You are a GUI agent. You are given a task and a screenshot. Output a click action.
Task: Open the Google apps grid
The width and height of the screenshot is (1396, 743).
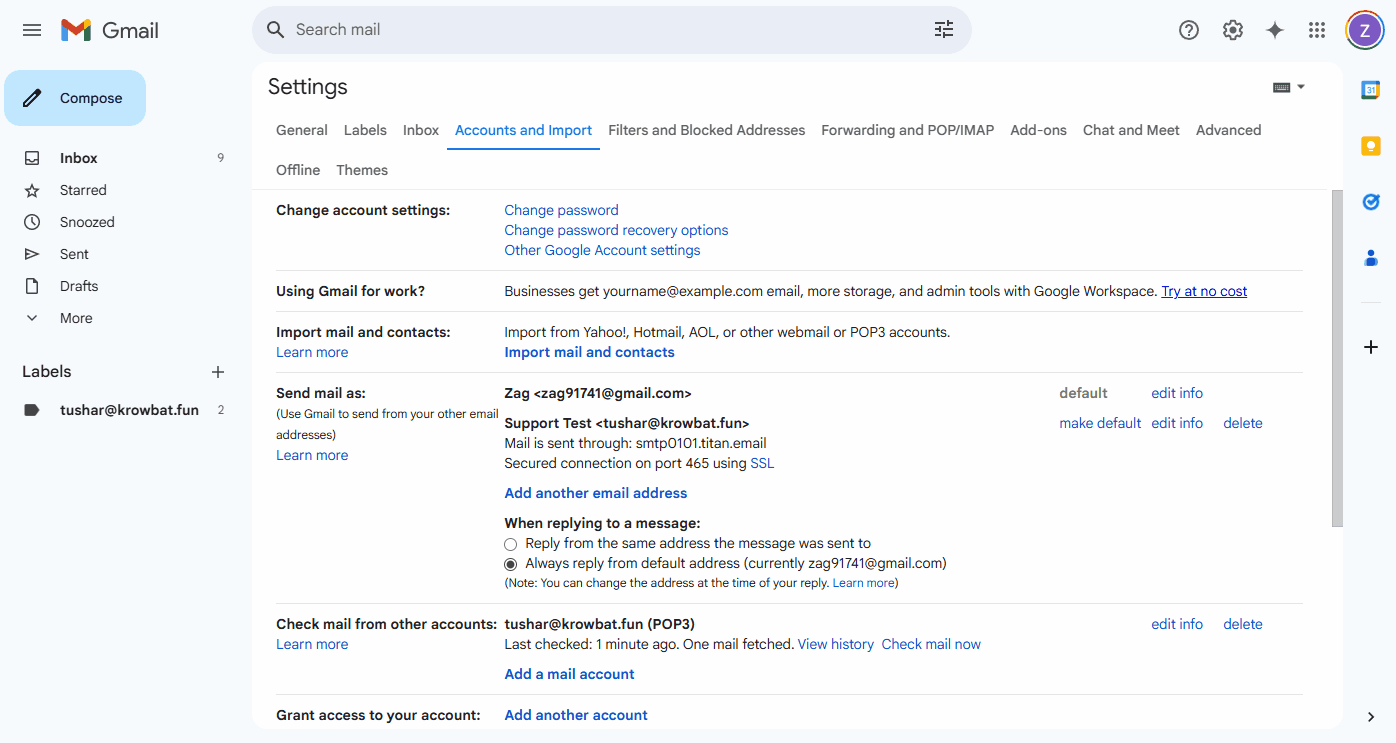tap(1317, 30)
